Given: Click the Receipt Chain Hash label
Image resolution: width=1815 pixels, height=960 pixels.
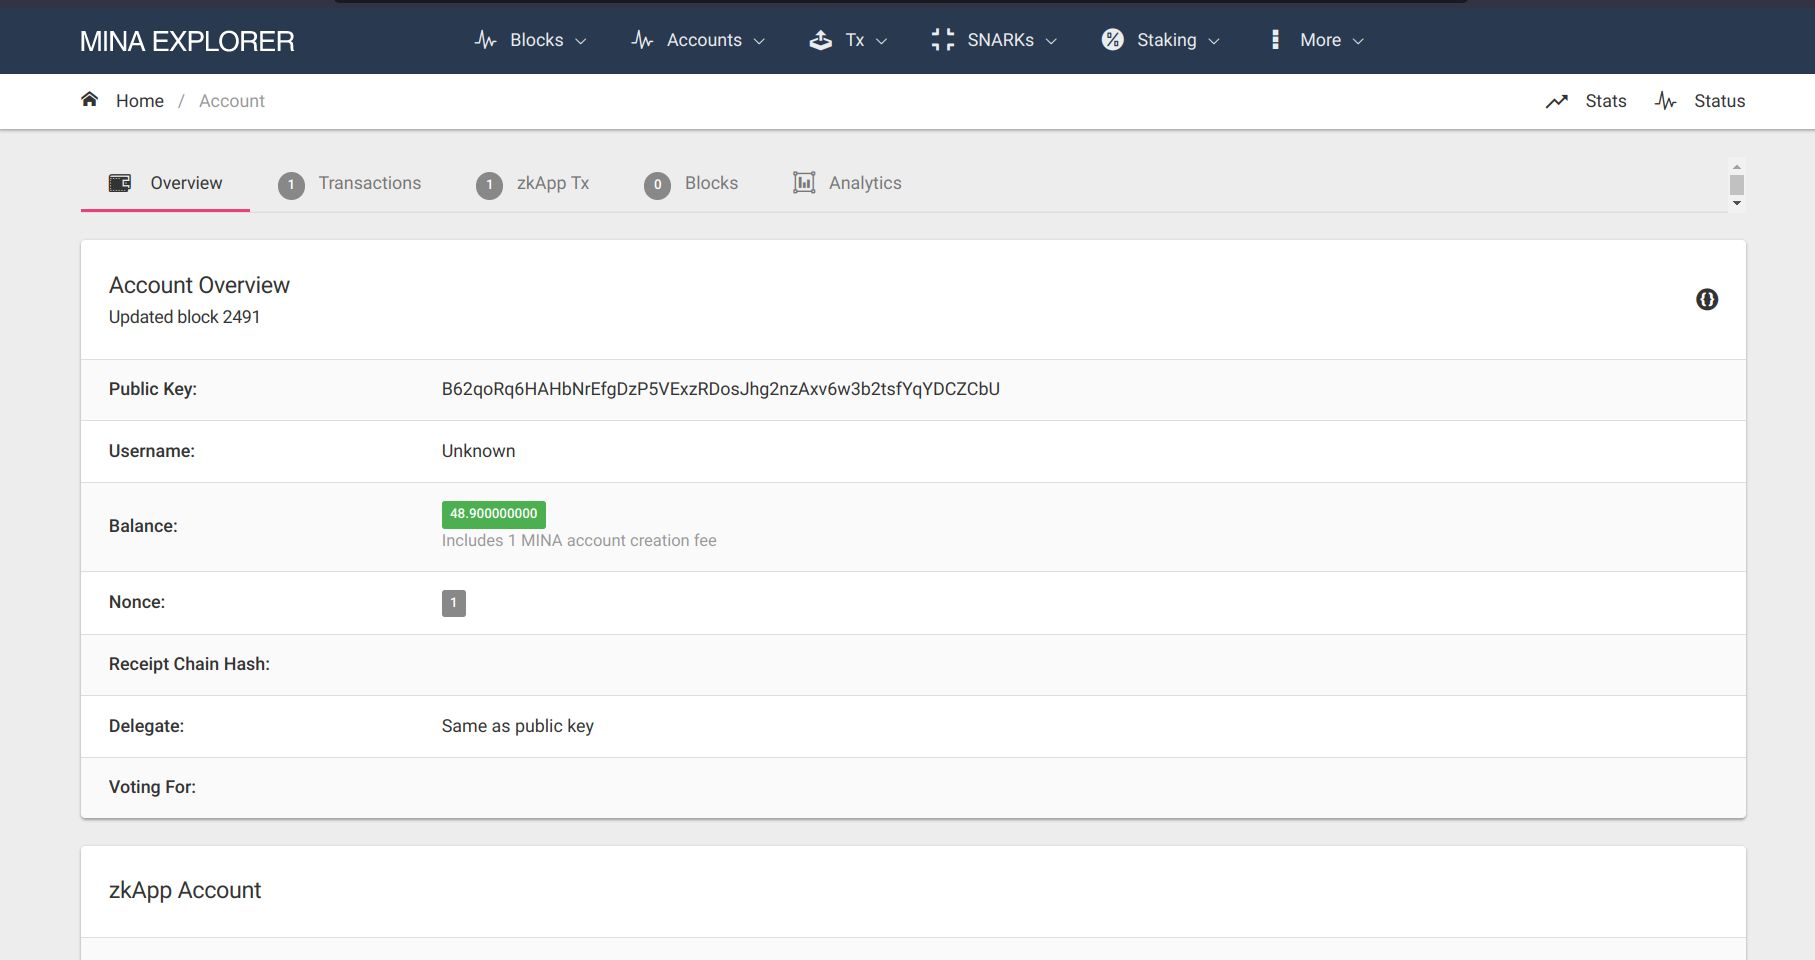Looking at the screenshot, I should pyautogui.click(x=189, y=664).
